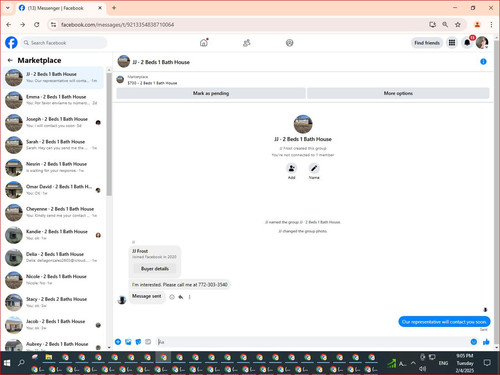Screen dimensions: 500x375
Task: Open File Explorer from the taskbar
Action: click(x=49, y=358)
